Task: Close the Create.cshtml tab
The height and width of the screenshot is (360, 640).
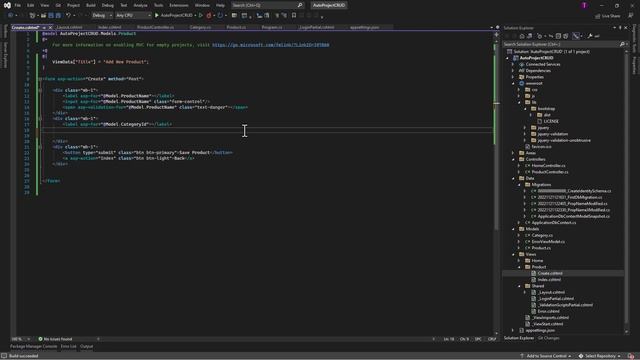Action: [50, 27]
